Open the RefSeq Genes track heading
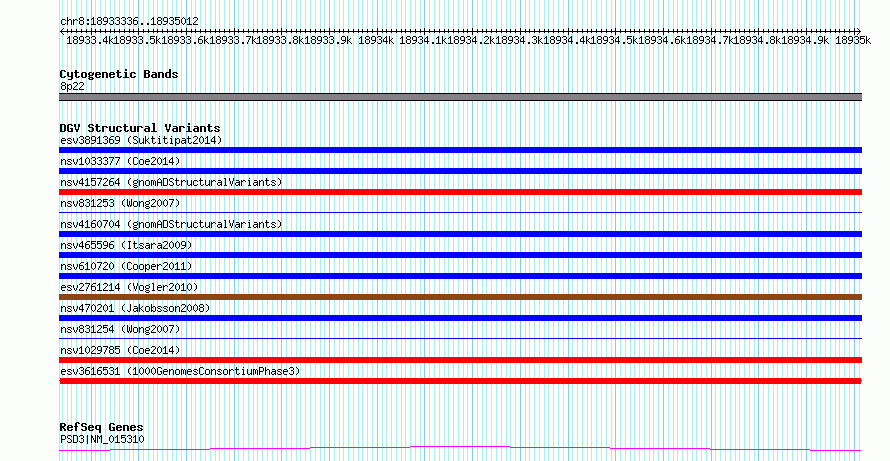The height and width of the screenshot is (461, 890). [x=102, y=428]
